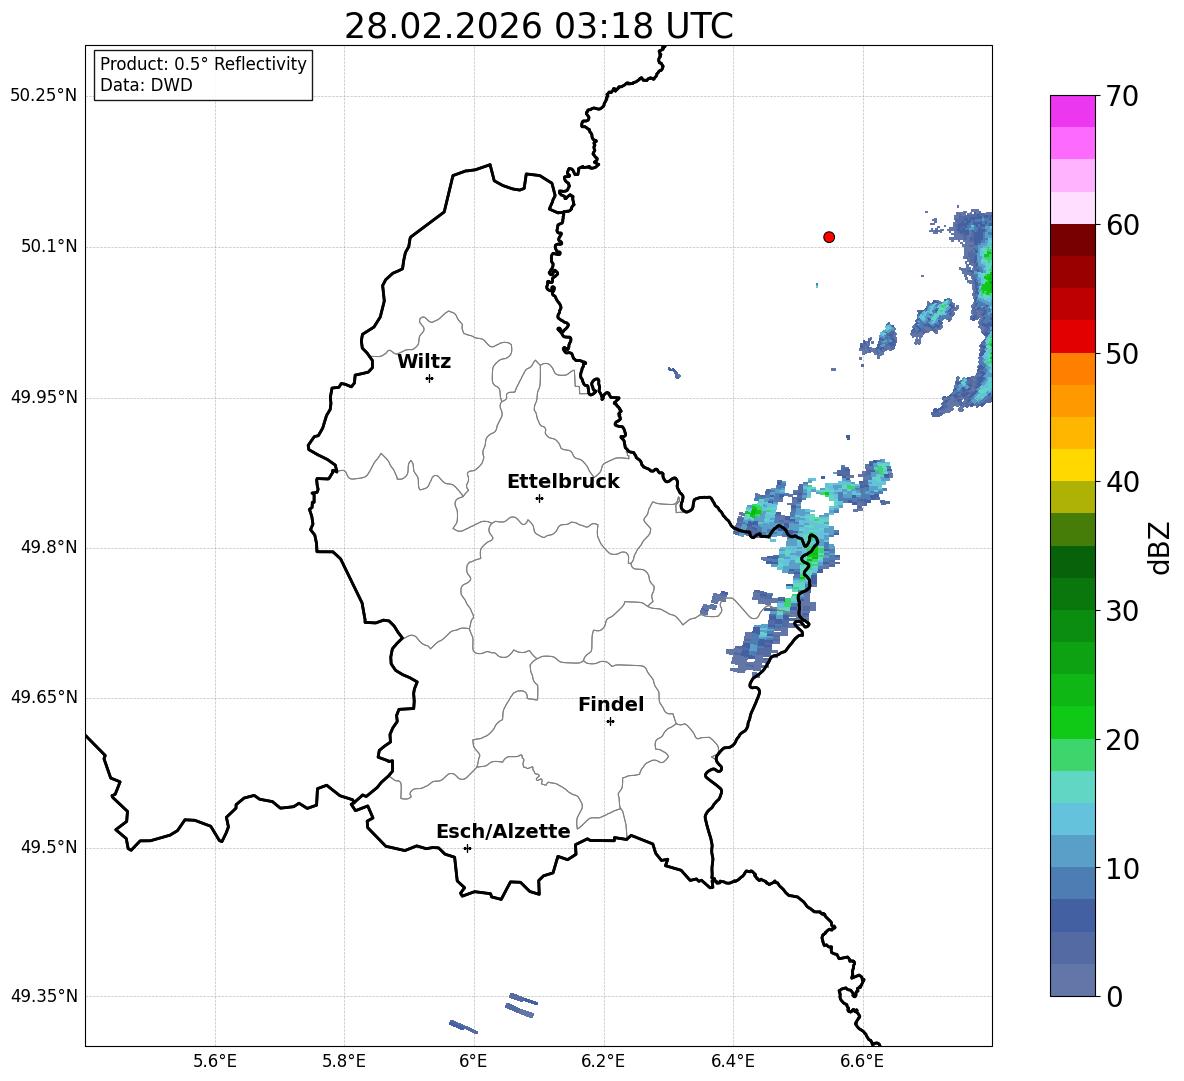Viewport: 1184px width, 1081px height.
Task: Click the Ettelbruck station label
Action: point(563,482)
